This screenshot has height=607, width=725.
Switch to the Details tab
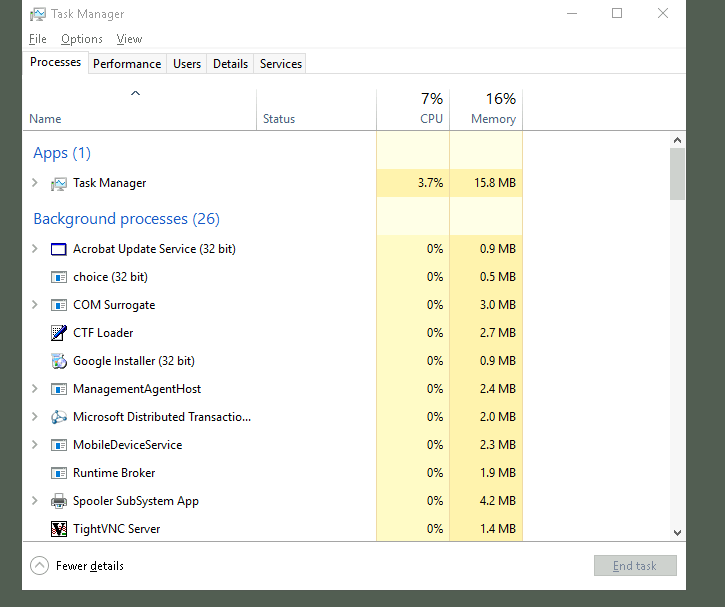(230, 64)
